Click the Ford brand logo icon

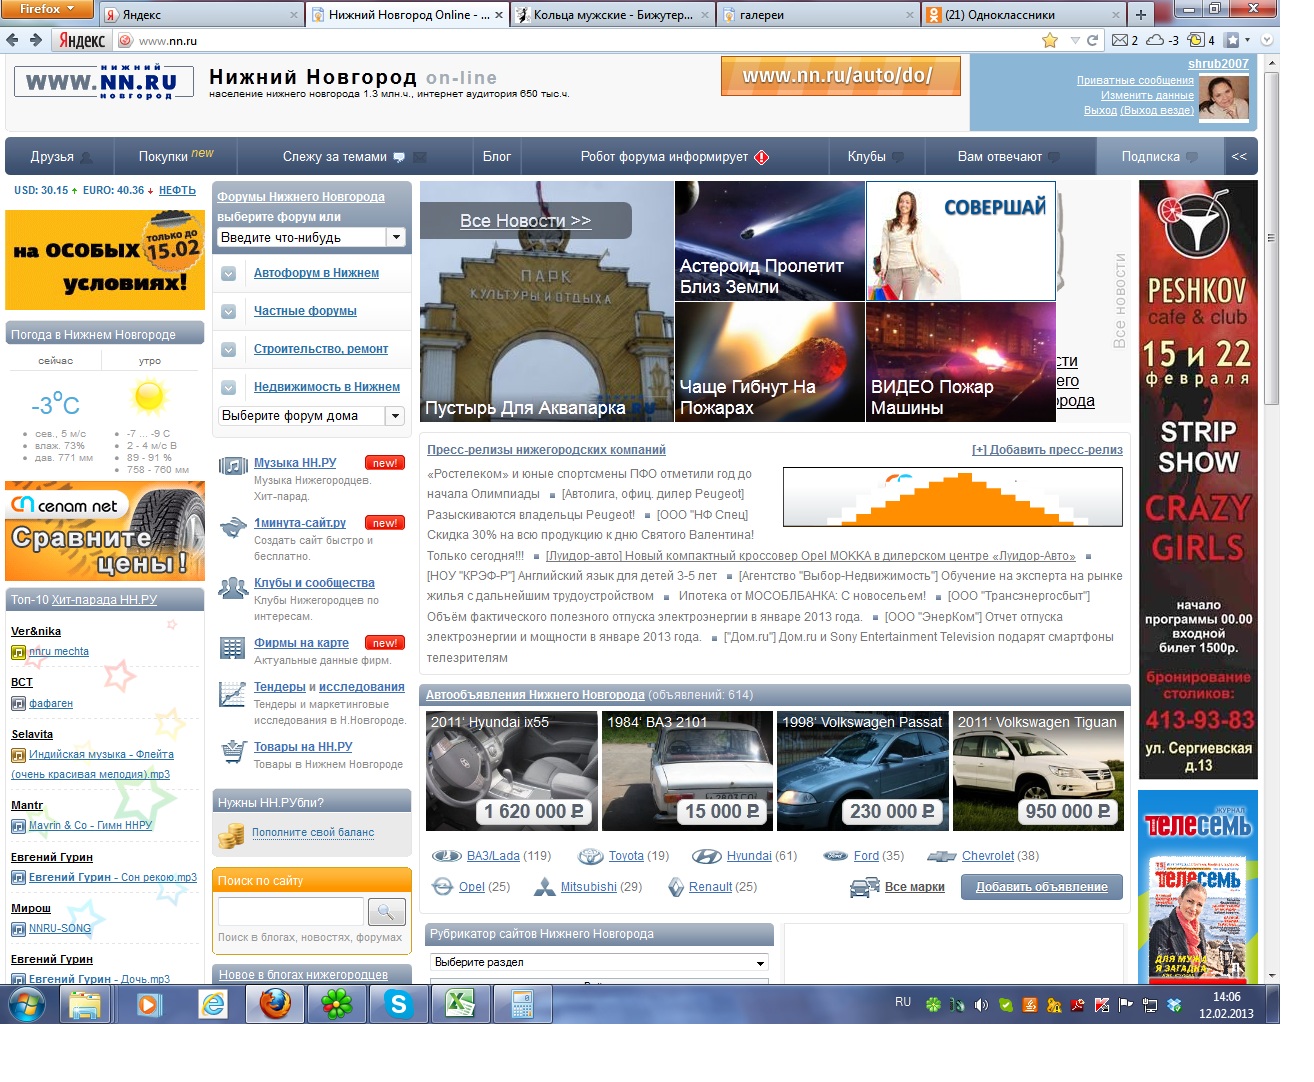click(x=835, y=856)
